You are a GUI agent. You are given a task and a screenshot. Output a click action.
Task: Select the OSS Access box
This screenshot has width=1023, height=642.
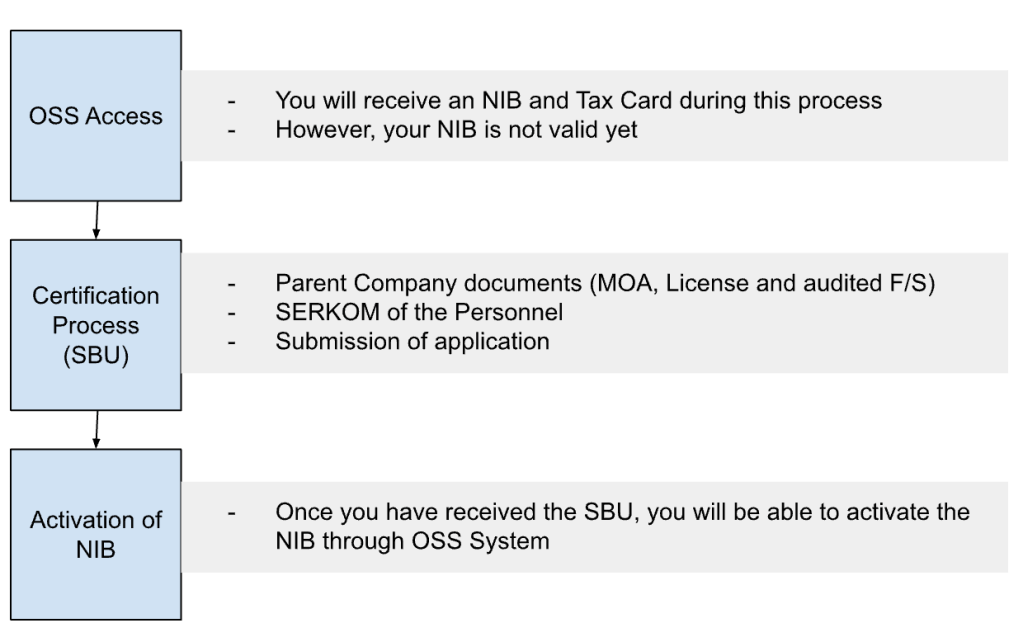pos(96,115)
